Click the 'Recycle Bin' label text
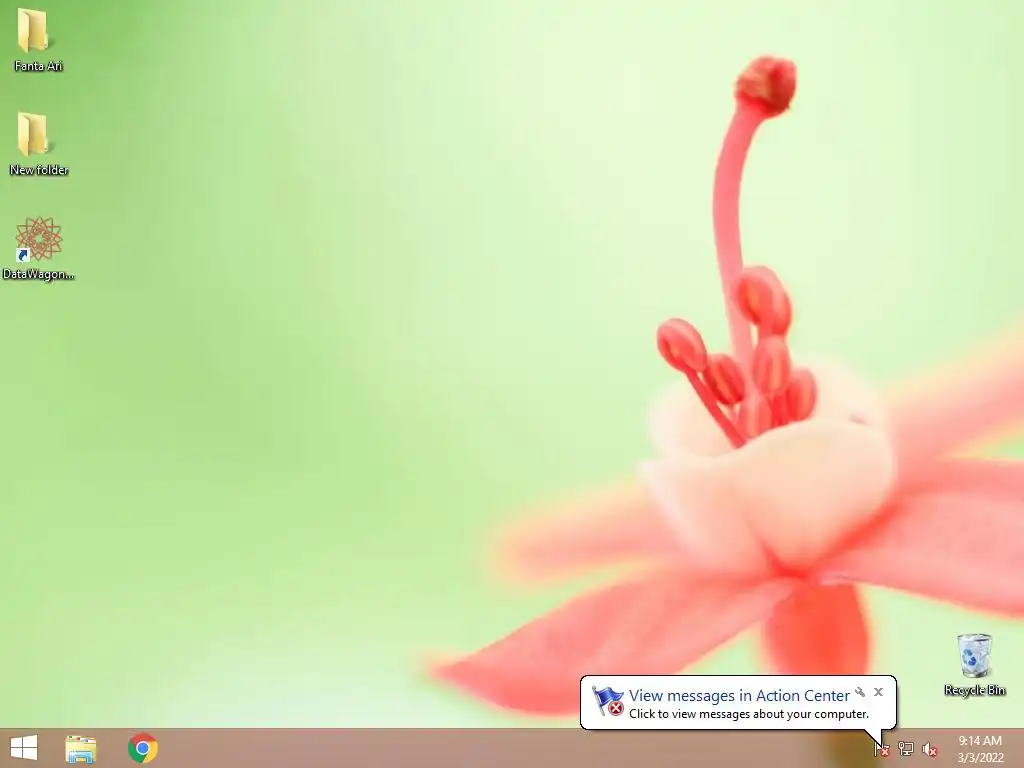Viewport: 1024px width, 768px height. pos(974,690)
